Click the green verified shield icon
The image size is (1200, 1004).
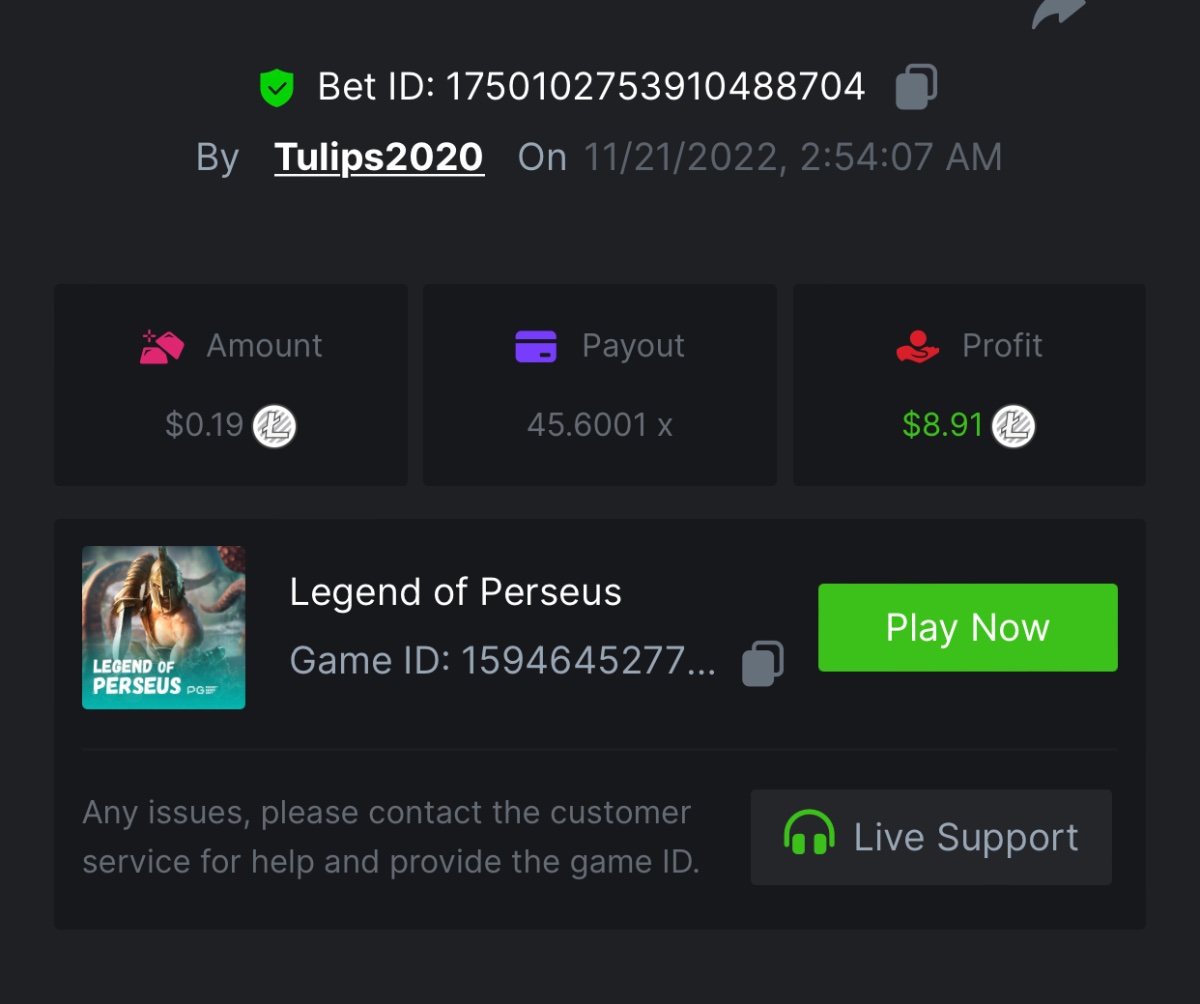pyautogui.click(x=276, y=88)
